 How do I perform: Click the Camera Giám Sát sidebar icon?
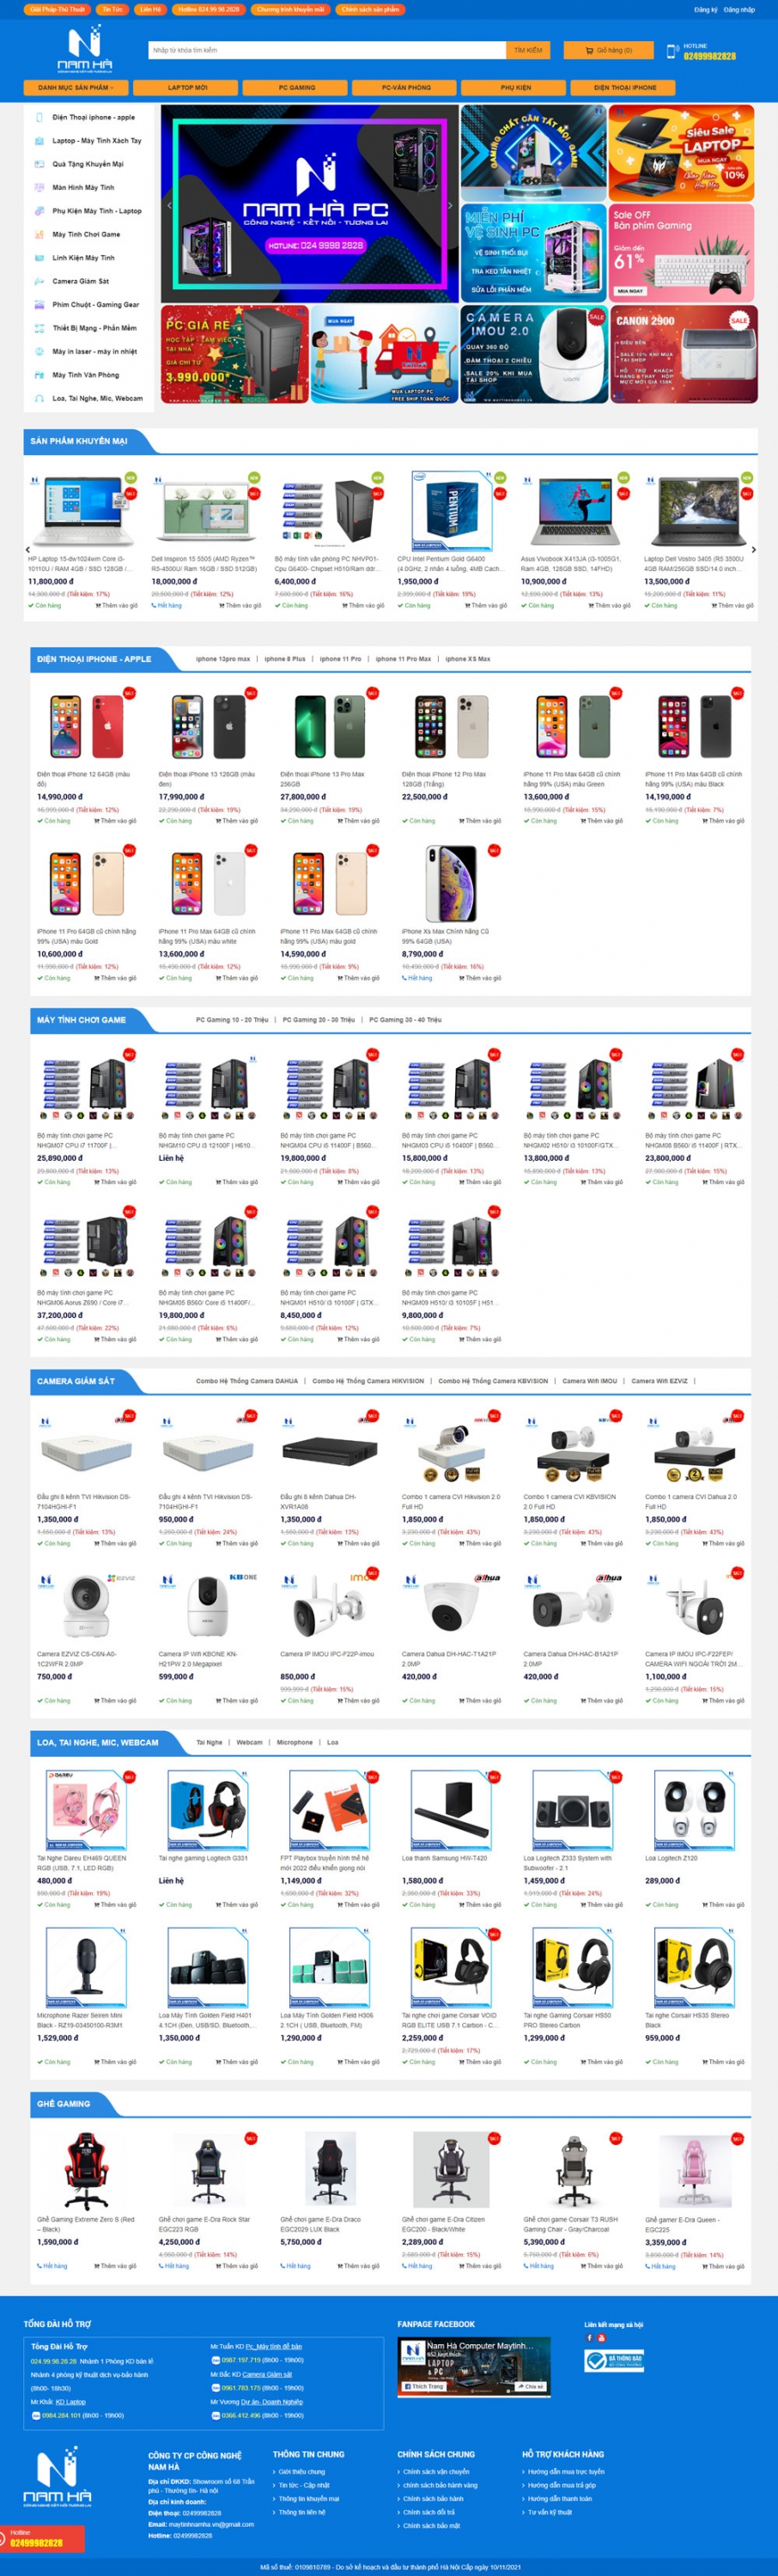pyautogui.click(x=39, y=281)
